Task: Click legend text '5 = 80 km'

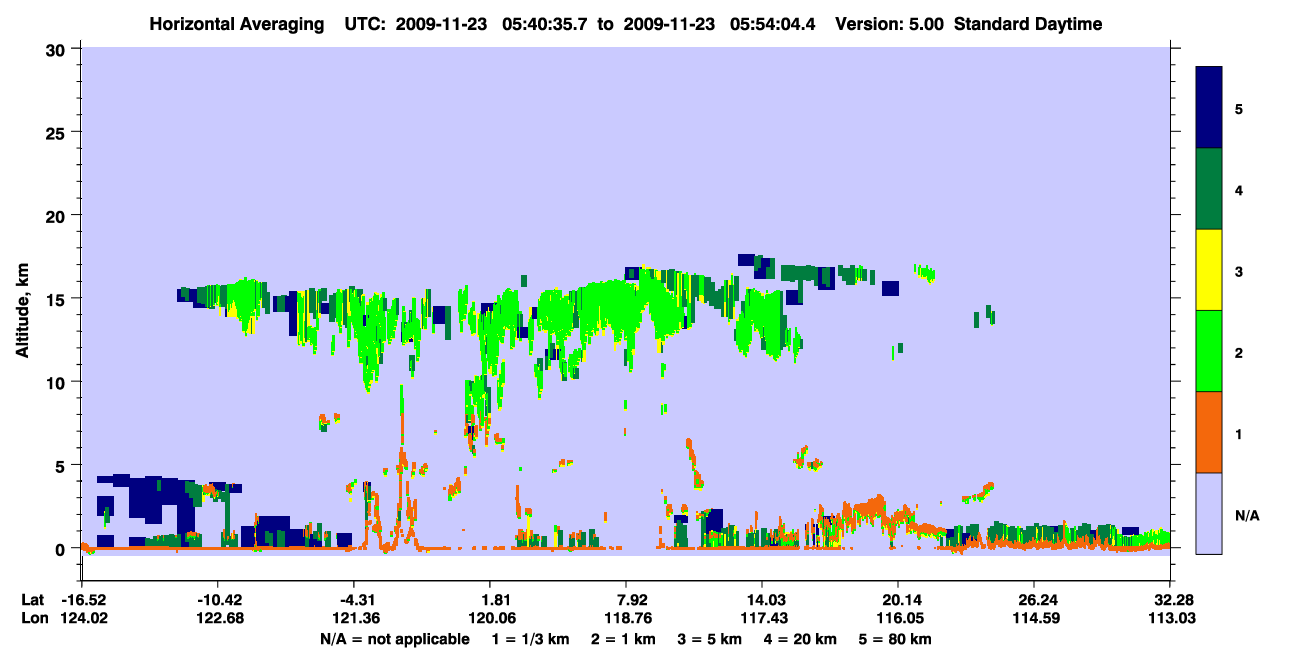Action: tap(897, 639)
